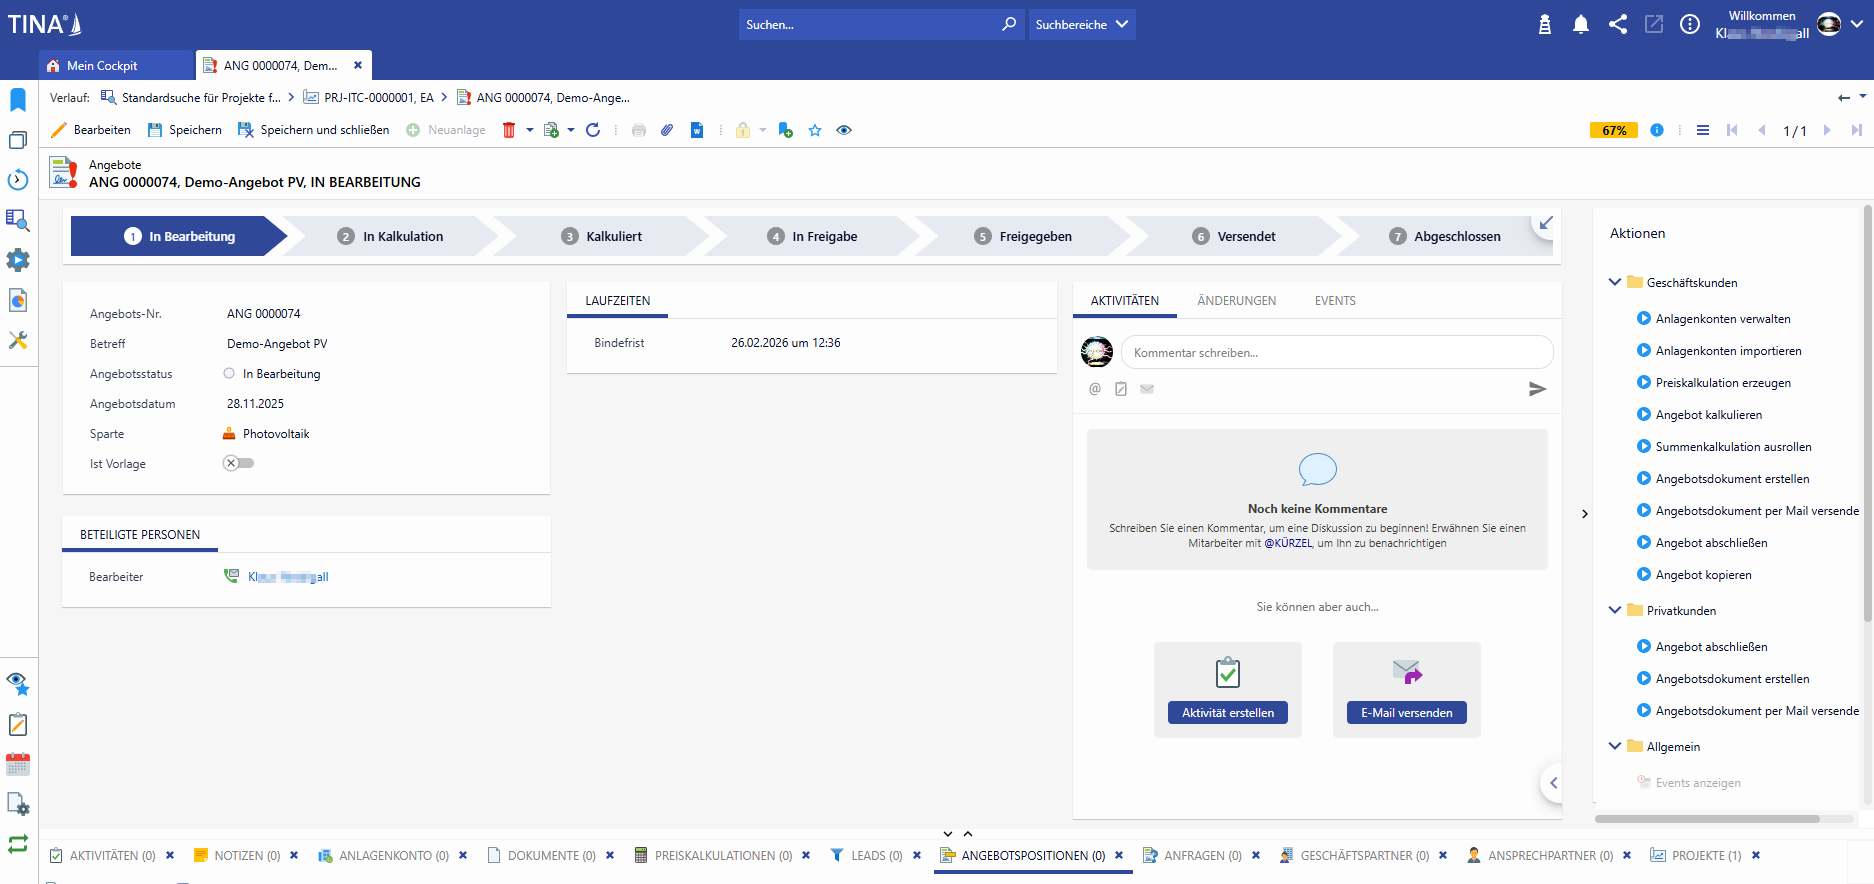Collapse the Geschäftskunden folder

click(x=1614, y=282)
